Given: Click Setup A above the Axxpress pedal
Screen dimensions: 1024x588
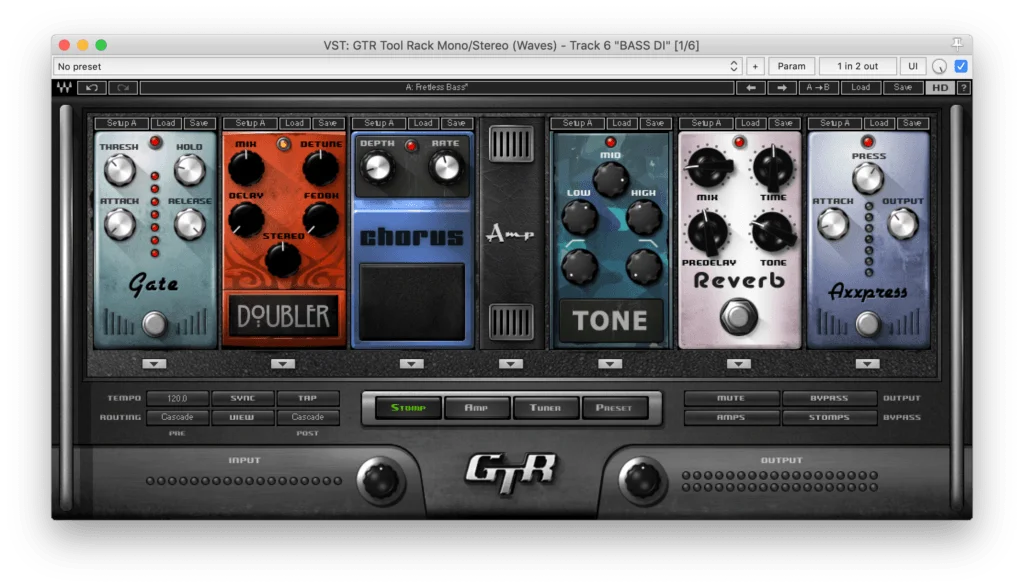Looking at the screenshot, I should [835, 123].
